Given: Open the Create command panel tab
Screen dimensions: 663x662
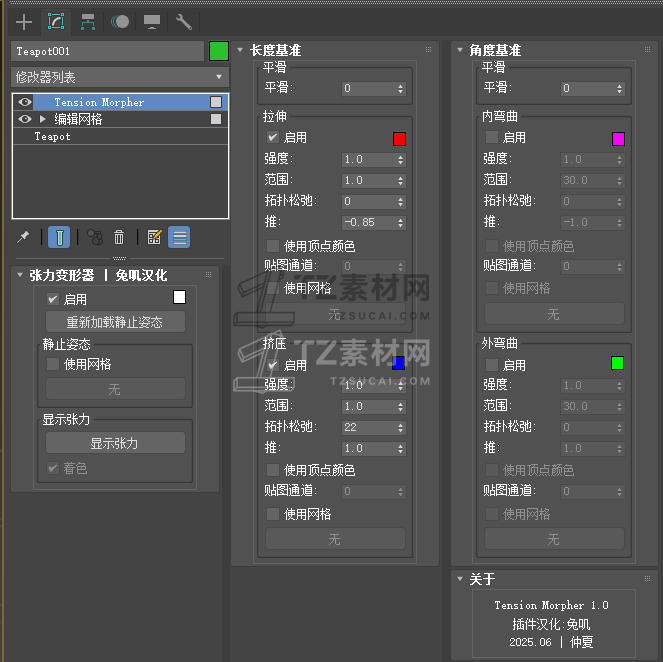Looking at the screenshot, I should pos(24,22).
